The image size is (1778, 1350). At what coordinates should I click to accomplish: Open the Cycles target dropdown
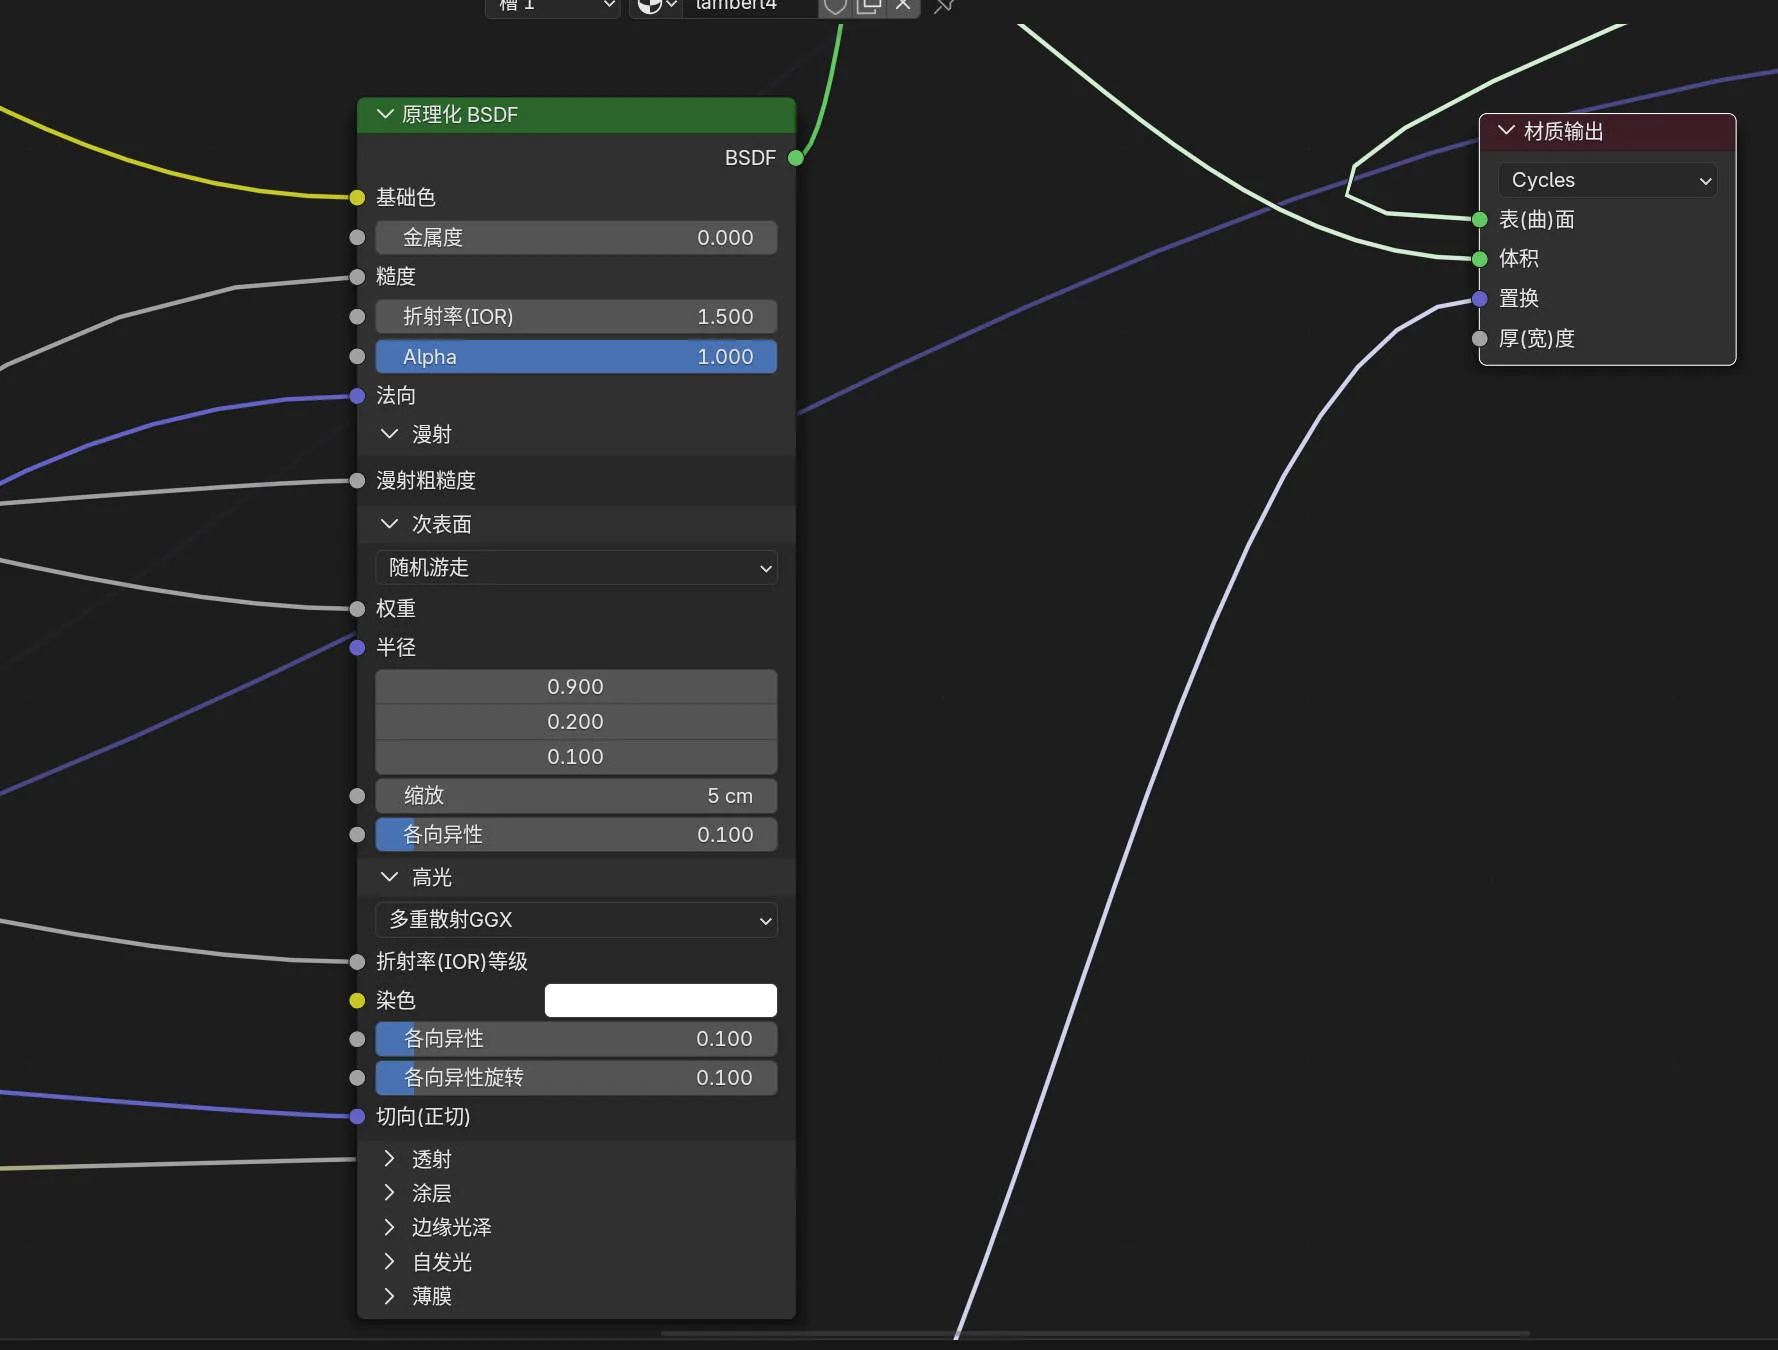tap(1607, 180)
